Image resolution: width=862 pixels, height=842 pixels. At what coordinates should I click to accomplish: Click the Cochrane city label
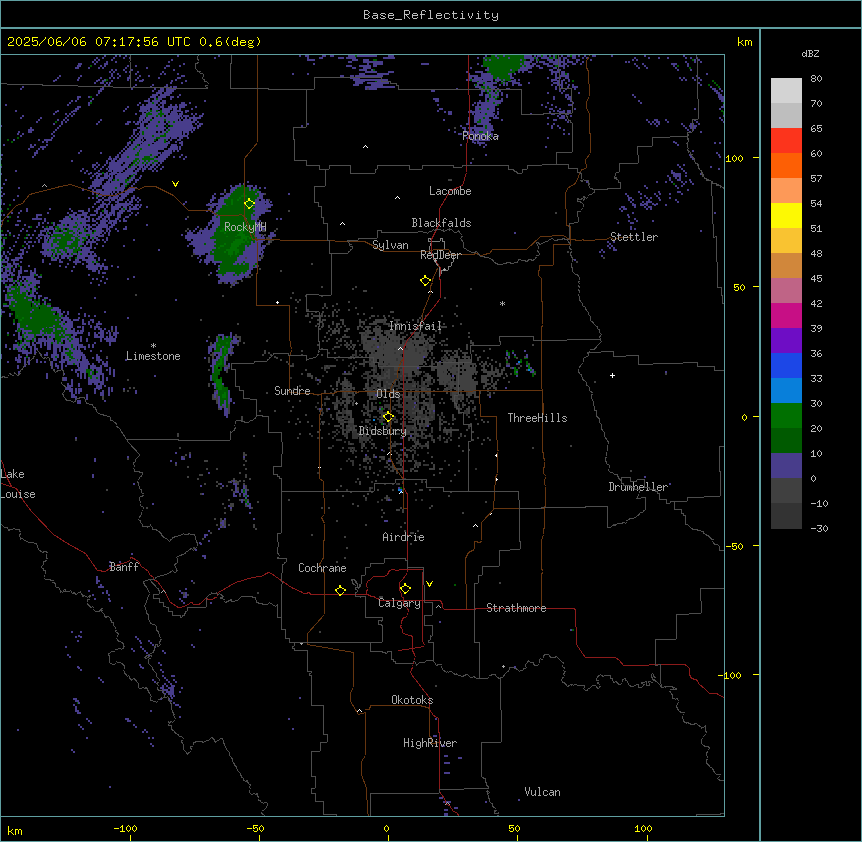pyautogui.click(x=322, y=568)
